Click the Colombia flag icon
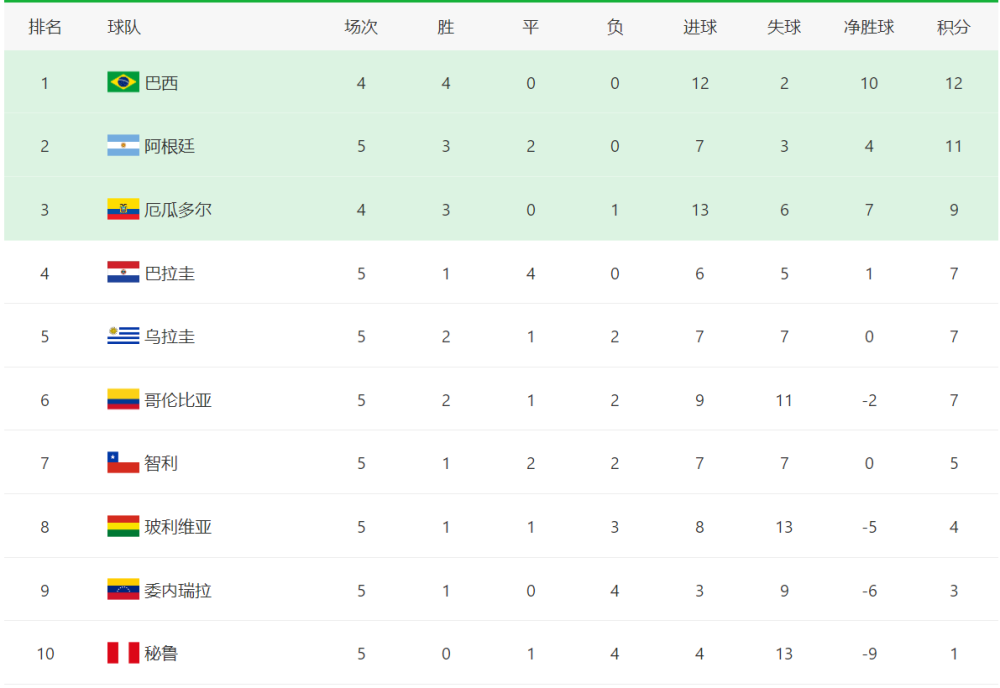Screen dimensions: 1000x688 point(123,399)
